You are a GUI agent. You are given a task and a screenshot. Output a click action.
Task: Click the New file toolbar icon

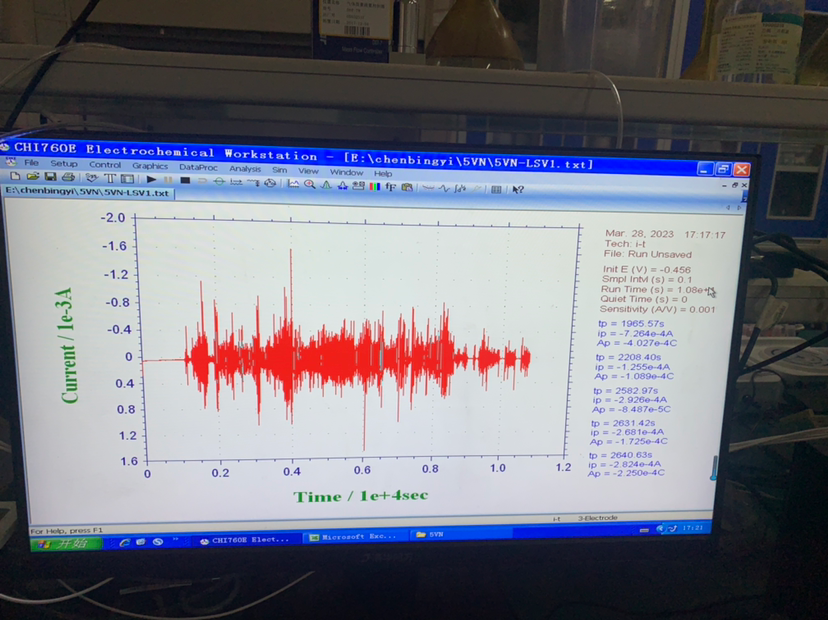pos(15,177)
